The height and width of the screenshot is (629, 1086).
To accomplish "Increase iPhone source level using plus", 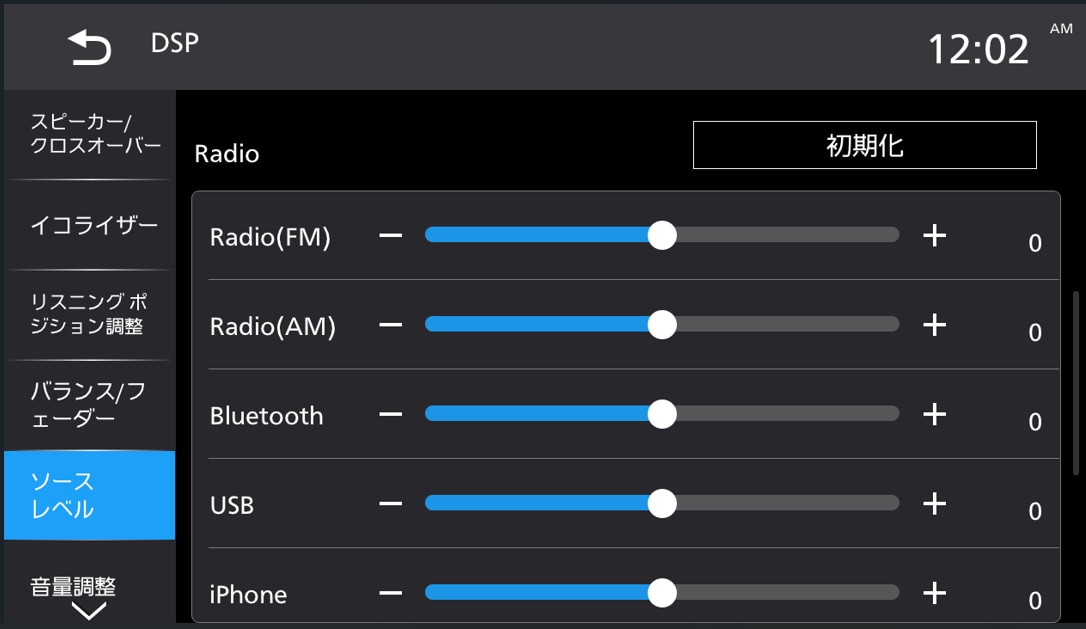I will point(934,593).
